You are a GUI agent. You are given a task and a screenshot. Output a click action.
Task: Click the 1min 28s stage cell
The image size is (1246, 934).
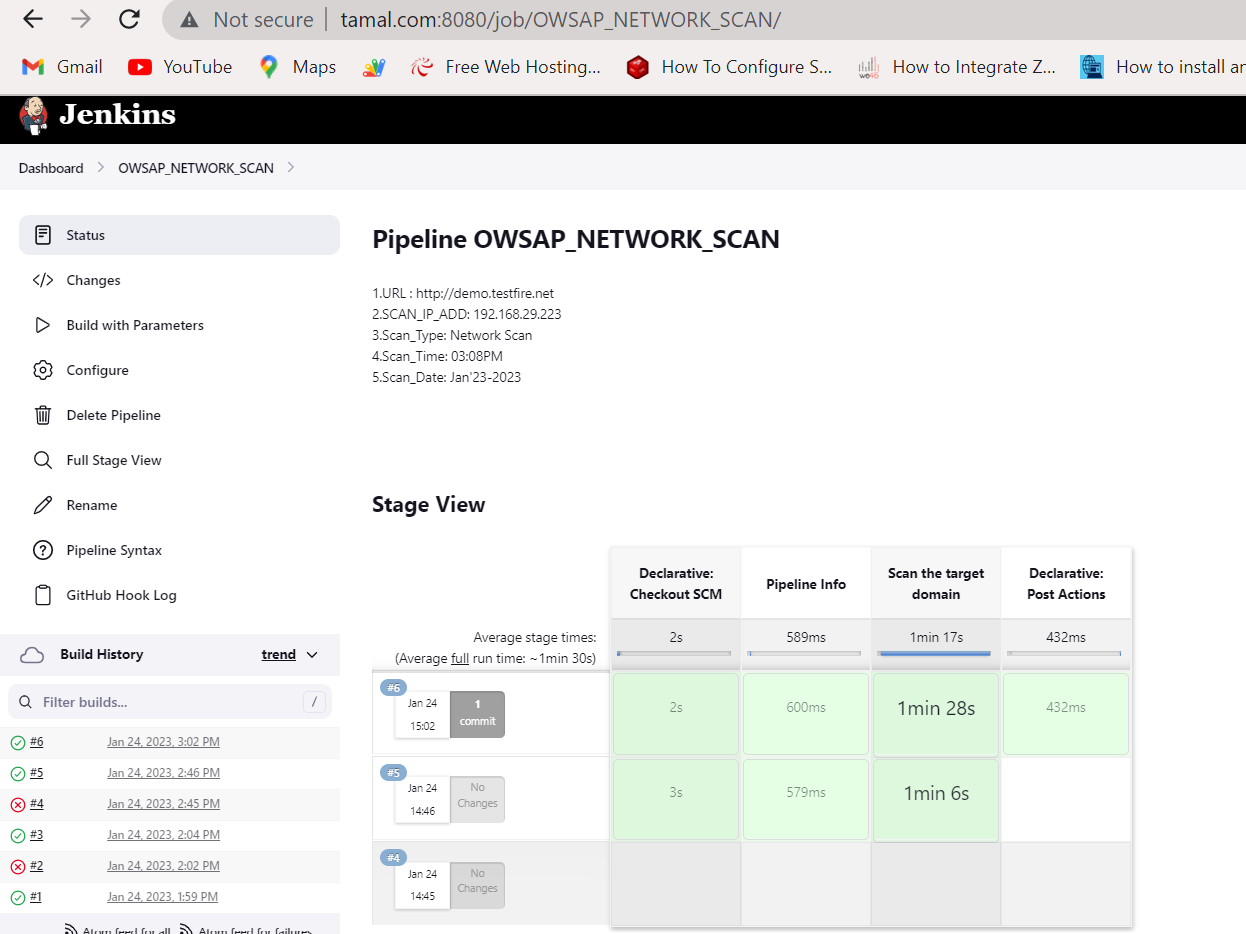click(935, 709)
